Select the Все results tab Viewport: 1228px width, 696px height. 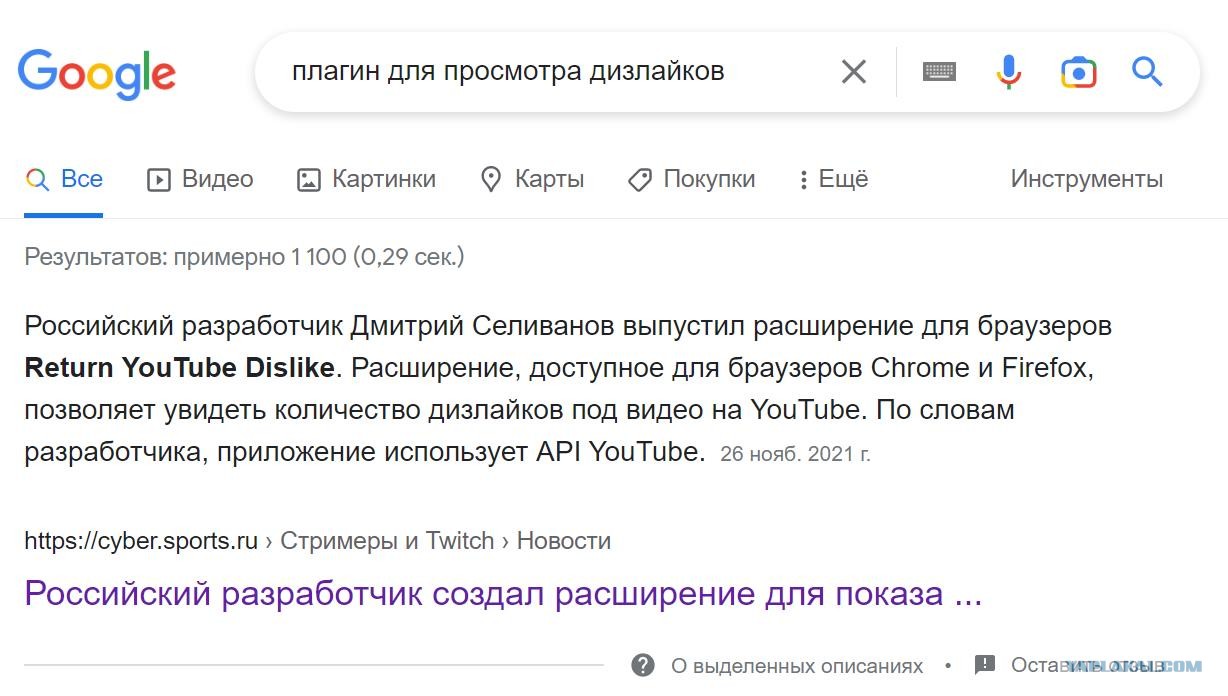(64, 179)
